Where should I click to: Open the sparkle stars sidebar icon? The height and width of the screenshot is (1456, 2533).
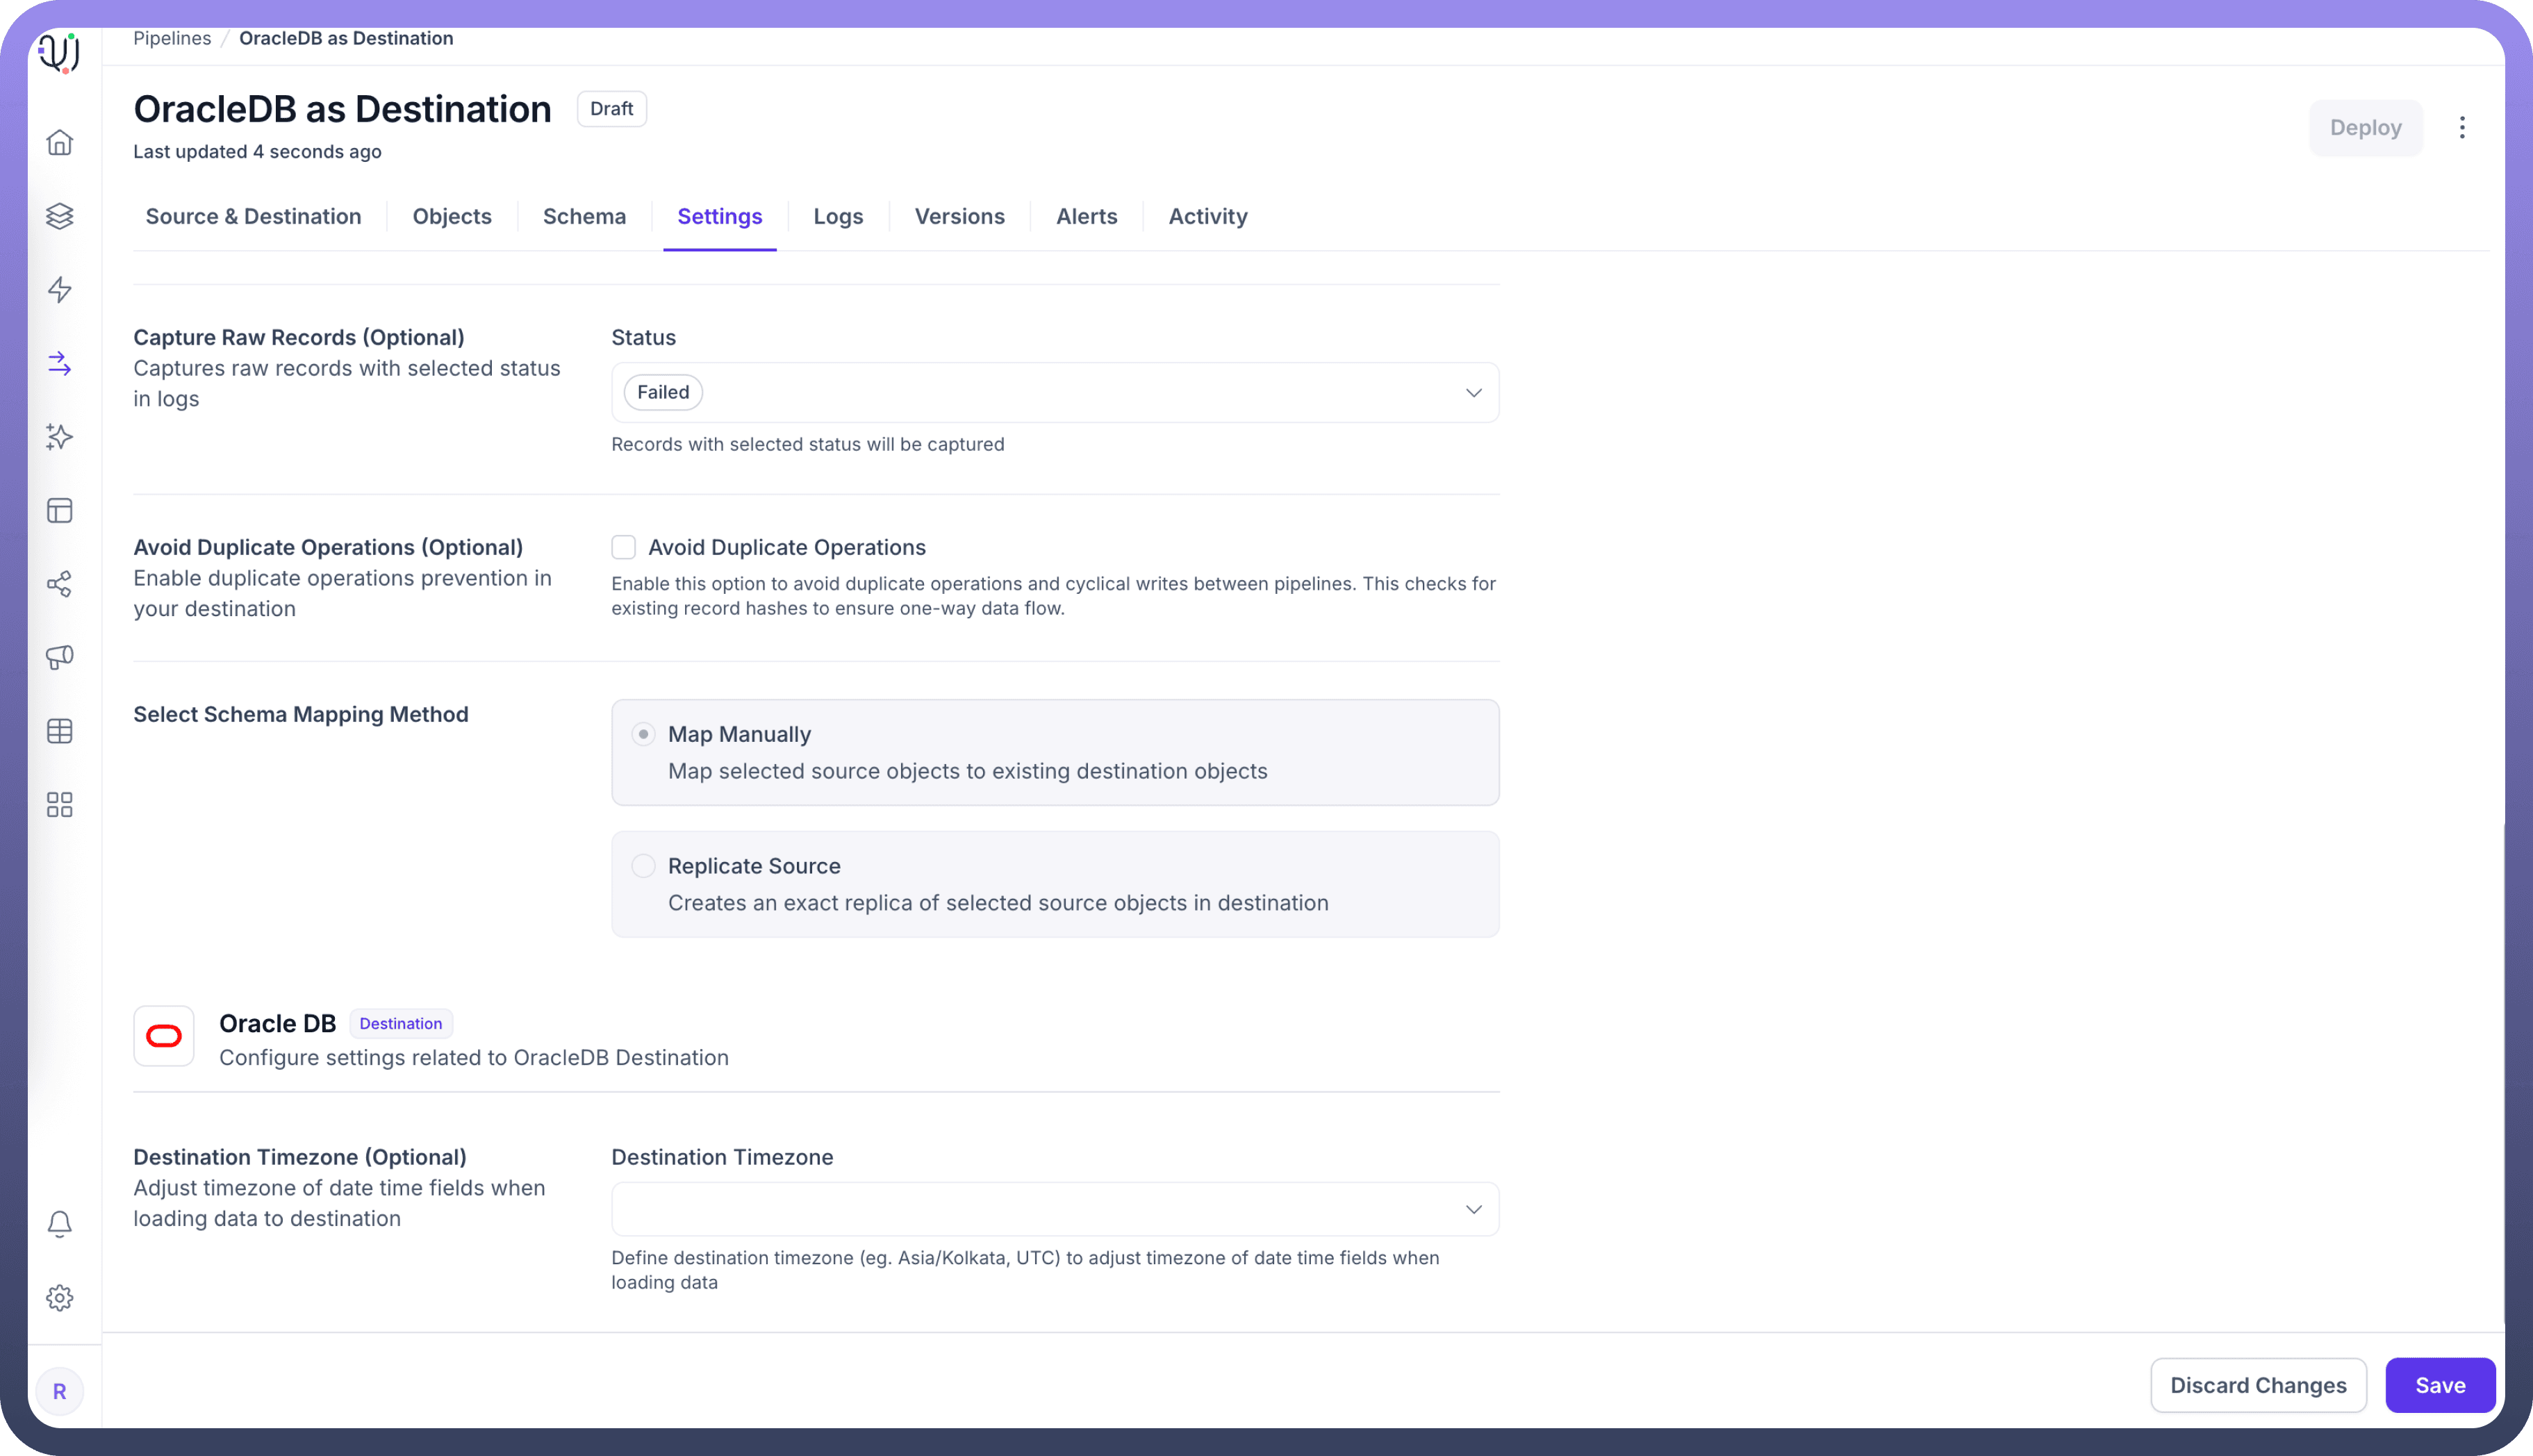[60, 437]
